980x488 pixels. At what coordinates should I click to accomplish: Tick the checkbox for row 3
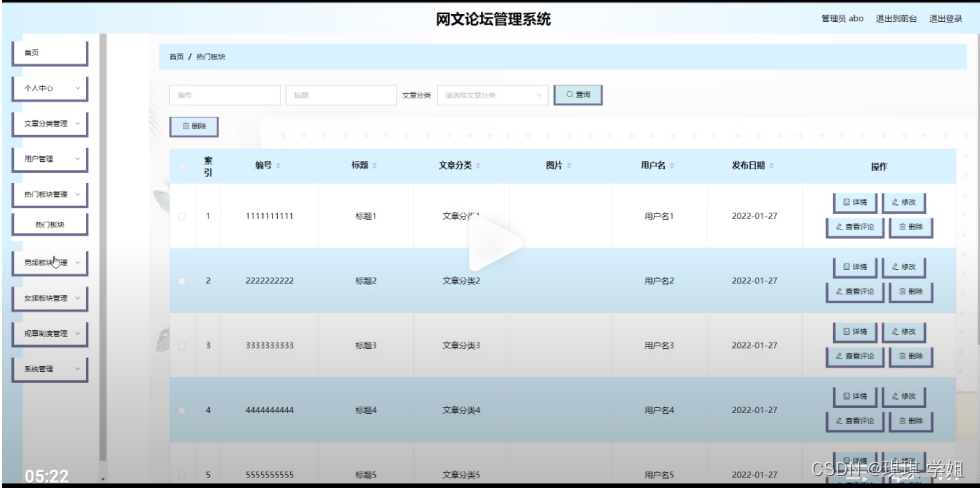pyautogui.click(x=182, y=346)
